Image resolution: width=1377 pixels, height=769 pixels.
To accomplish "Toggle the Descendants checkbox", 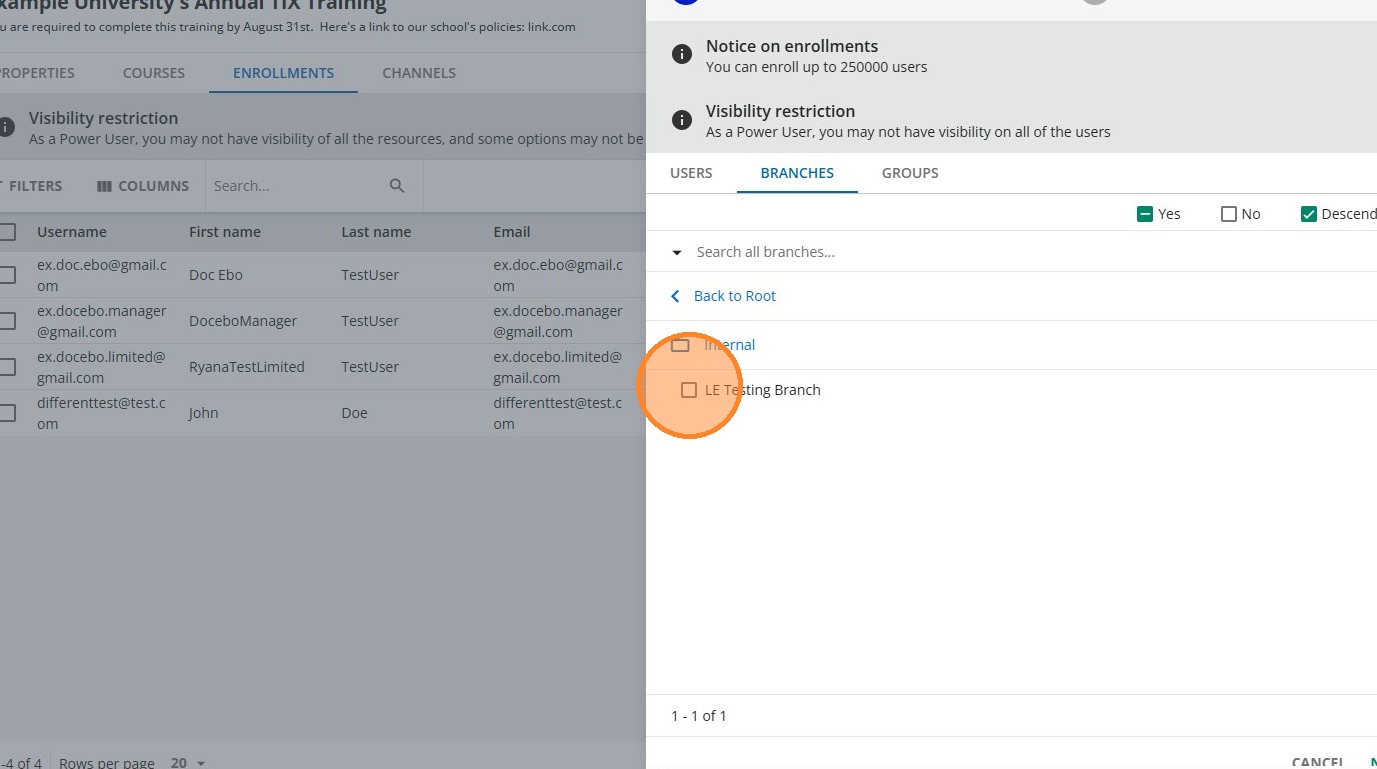I will tap(1309, 214).
